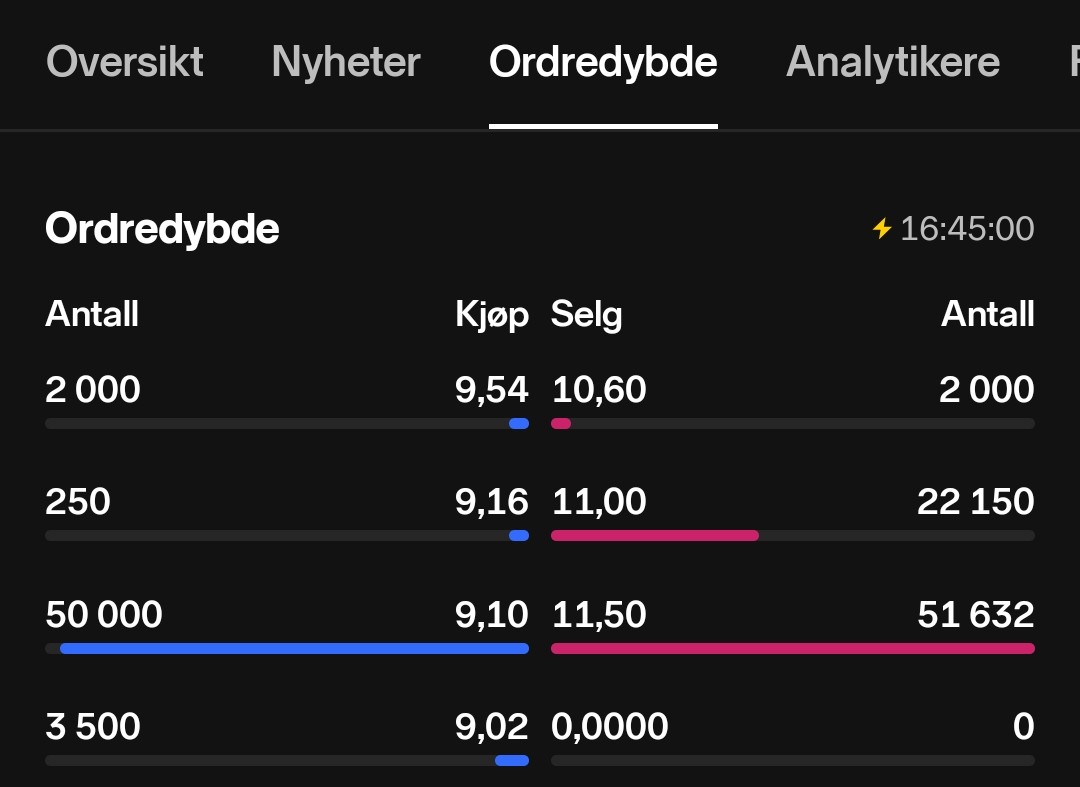Screen dimensions: 1080x787
Task: Switch to the Nyheter tab
Action: [346, 62]
